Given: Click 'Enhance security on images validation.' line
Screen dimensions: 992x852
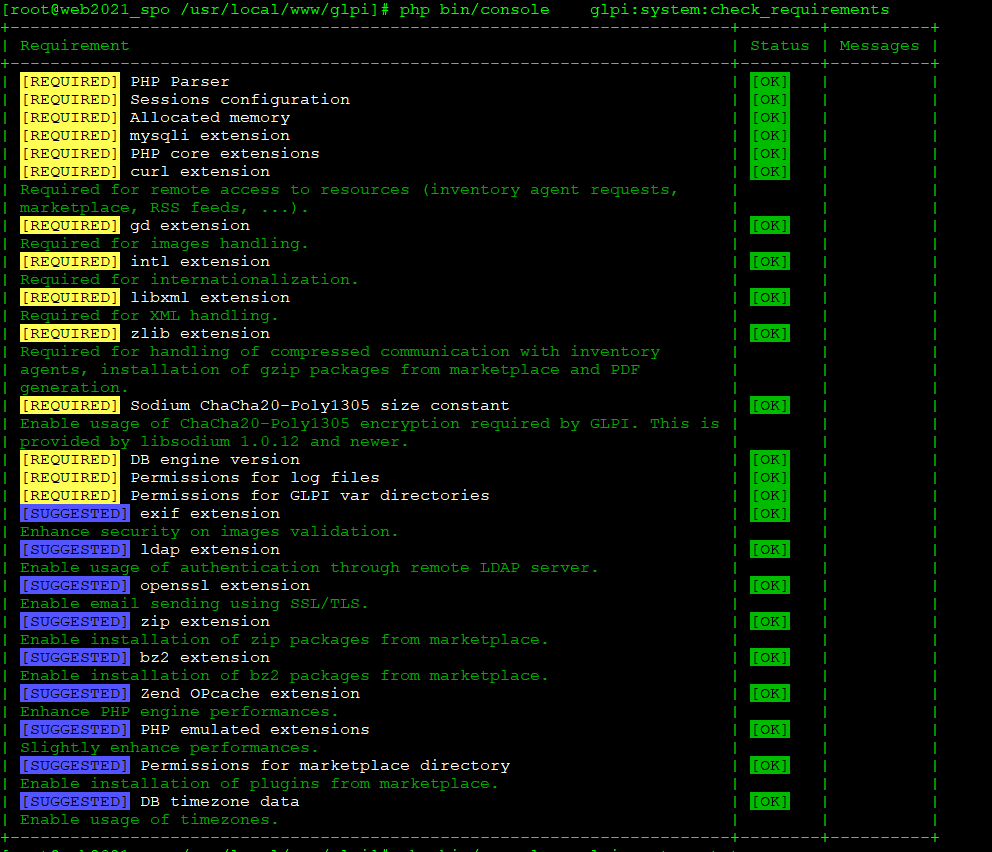Looking at the screenshot, I should click(209, 532).
